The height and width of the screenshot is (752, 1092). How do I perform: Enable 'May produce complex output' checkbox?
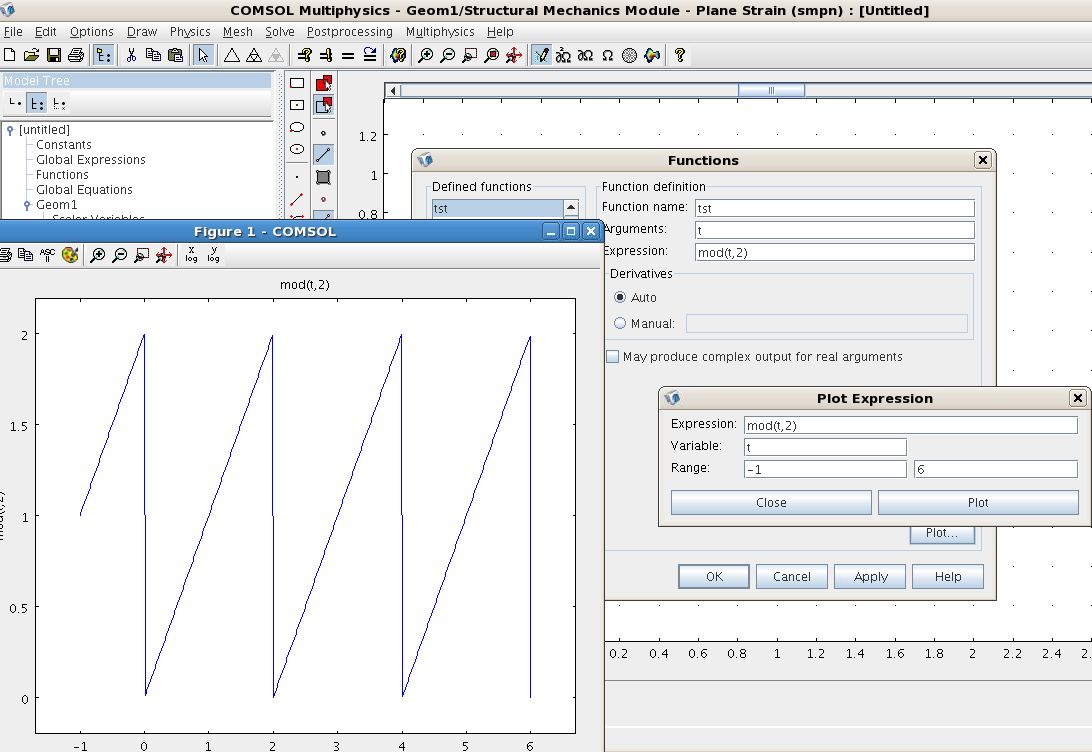(x=612, y=357)
